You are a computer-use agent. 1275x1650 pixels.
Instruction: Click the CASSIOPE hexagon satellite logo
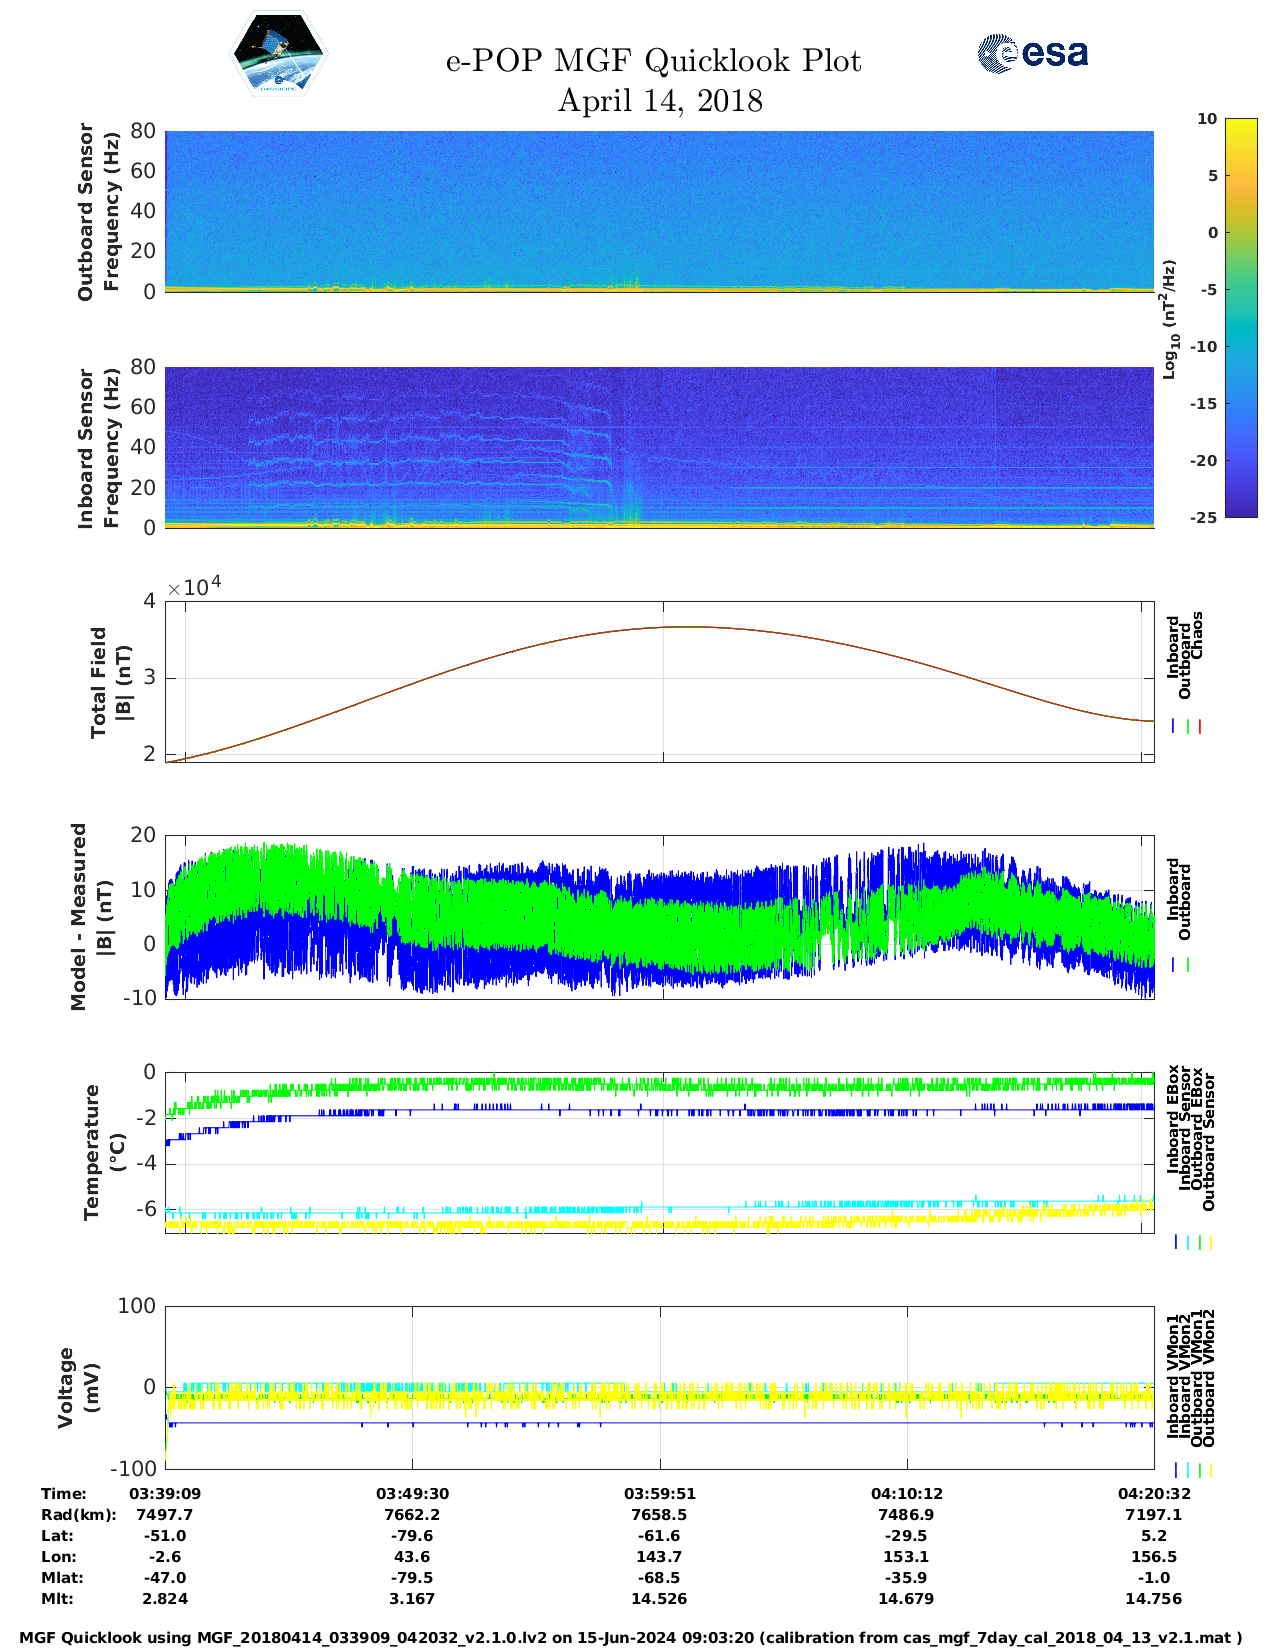tap(278, 55)
